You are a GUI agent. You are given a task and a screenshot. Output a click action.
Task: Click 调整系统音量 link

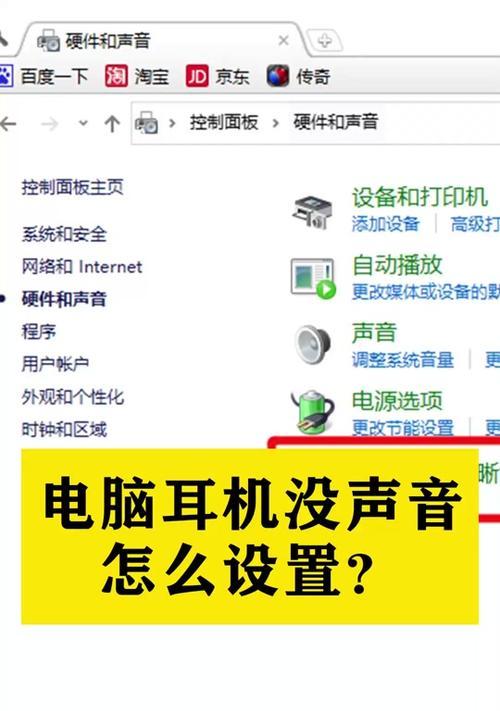coord(403,360)
